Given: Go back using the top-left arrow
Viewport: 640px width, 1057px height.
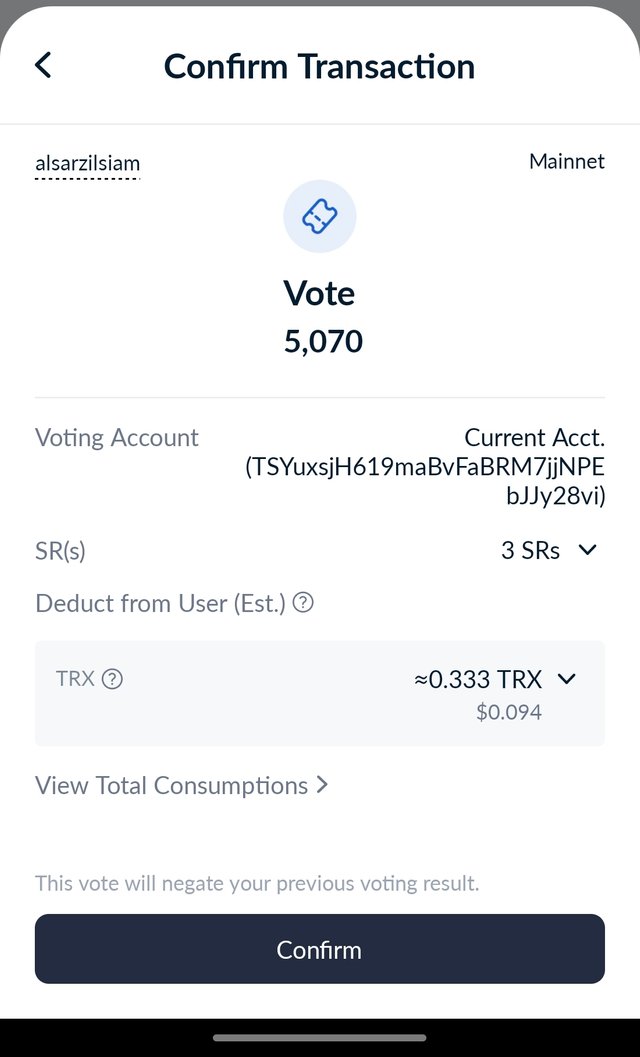Looking at the screenshot, I should 43,65.
